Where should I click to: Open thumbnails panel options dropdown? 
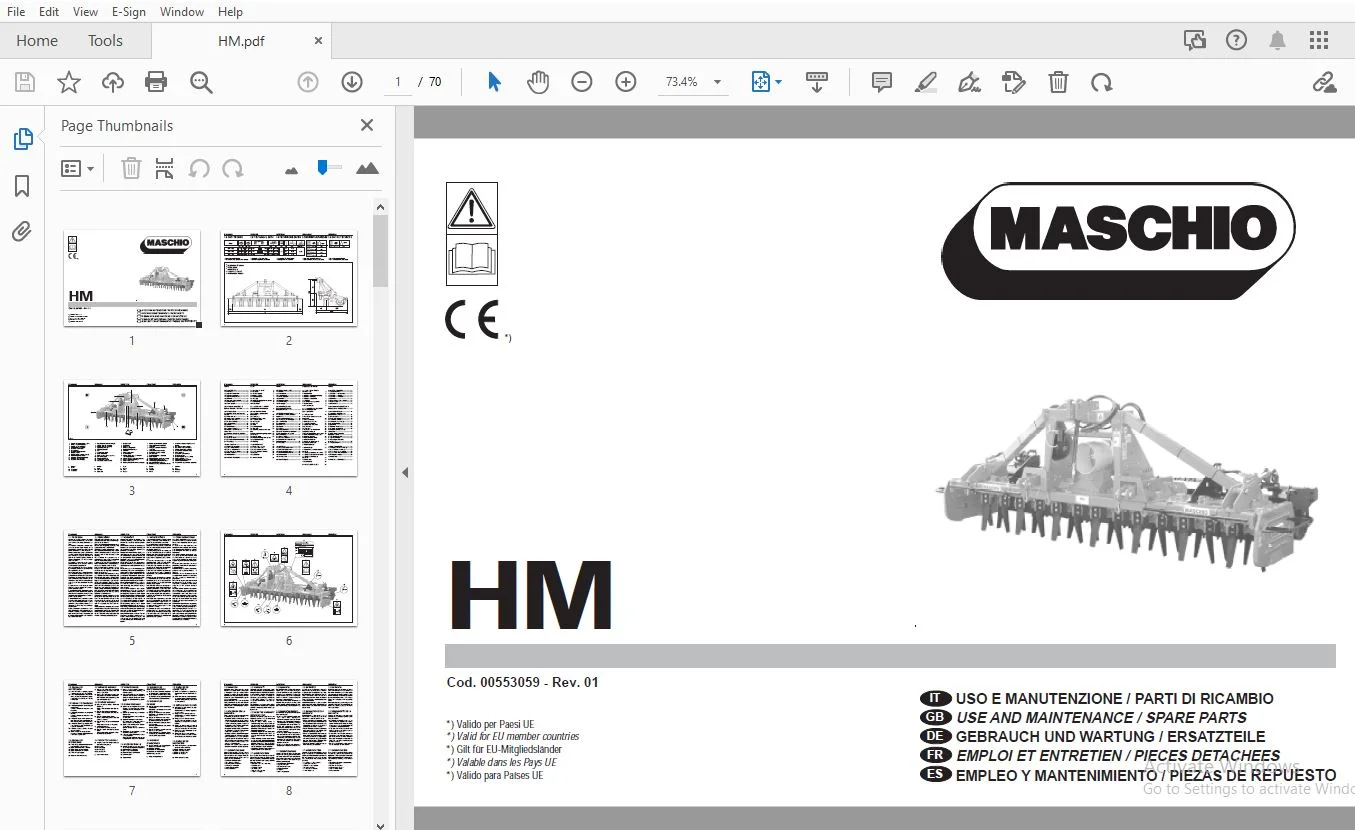coord(78,168)
